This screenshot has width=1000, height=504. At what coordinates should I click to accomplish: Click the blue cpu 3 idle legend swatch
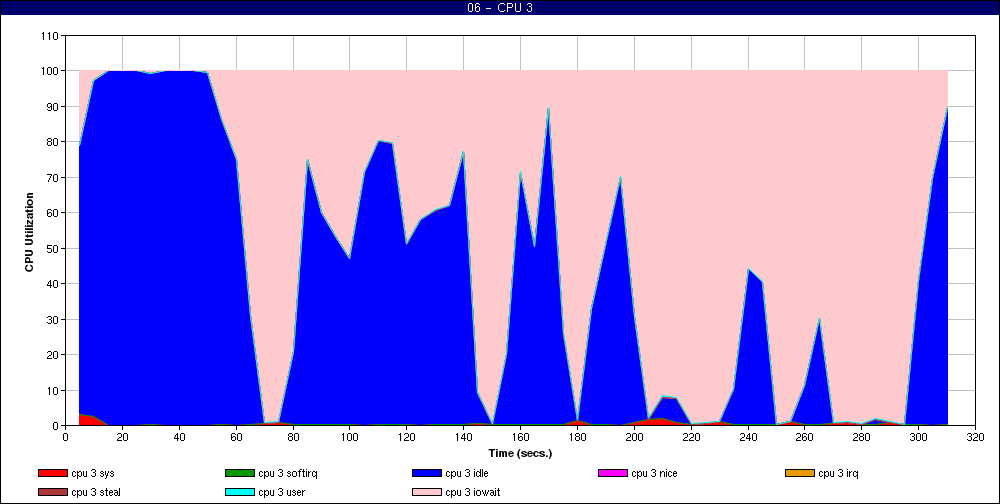[427, 473]
